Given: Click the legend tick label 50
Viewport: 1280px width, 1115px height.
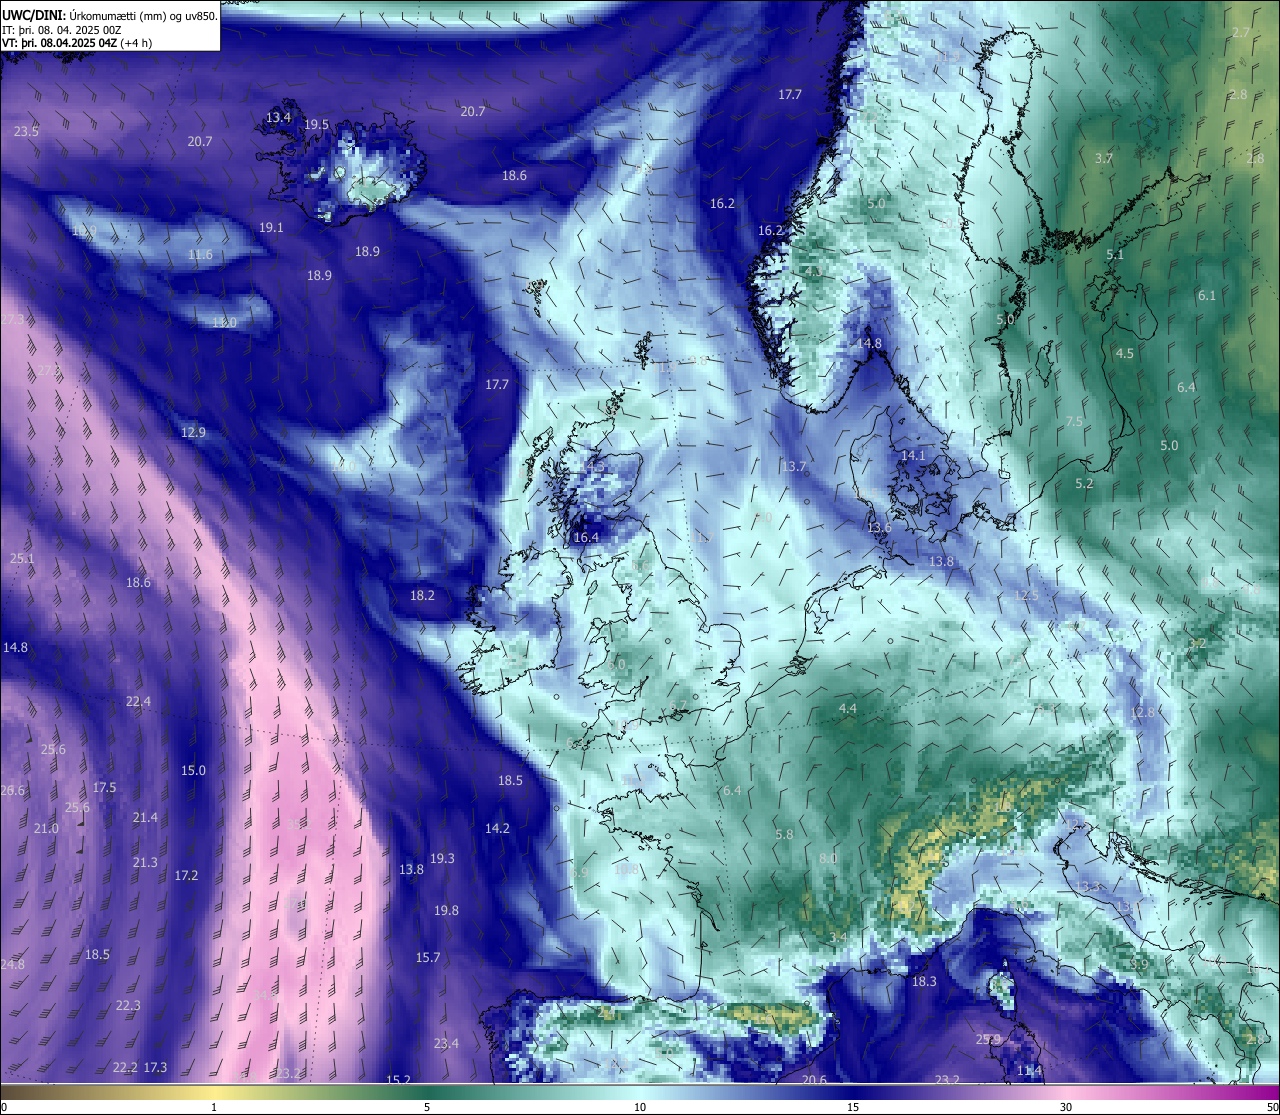Looking at the screenshot, I should click(1272, 1107).
